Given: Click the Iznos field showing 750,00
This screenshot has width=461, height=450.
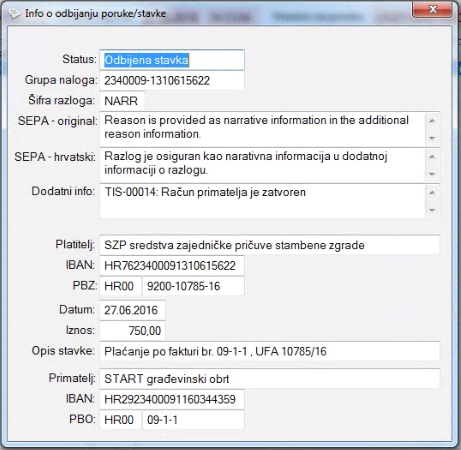Looking at the screenshot, I should [132, 330].
